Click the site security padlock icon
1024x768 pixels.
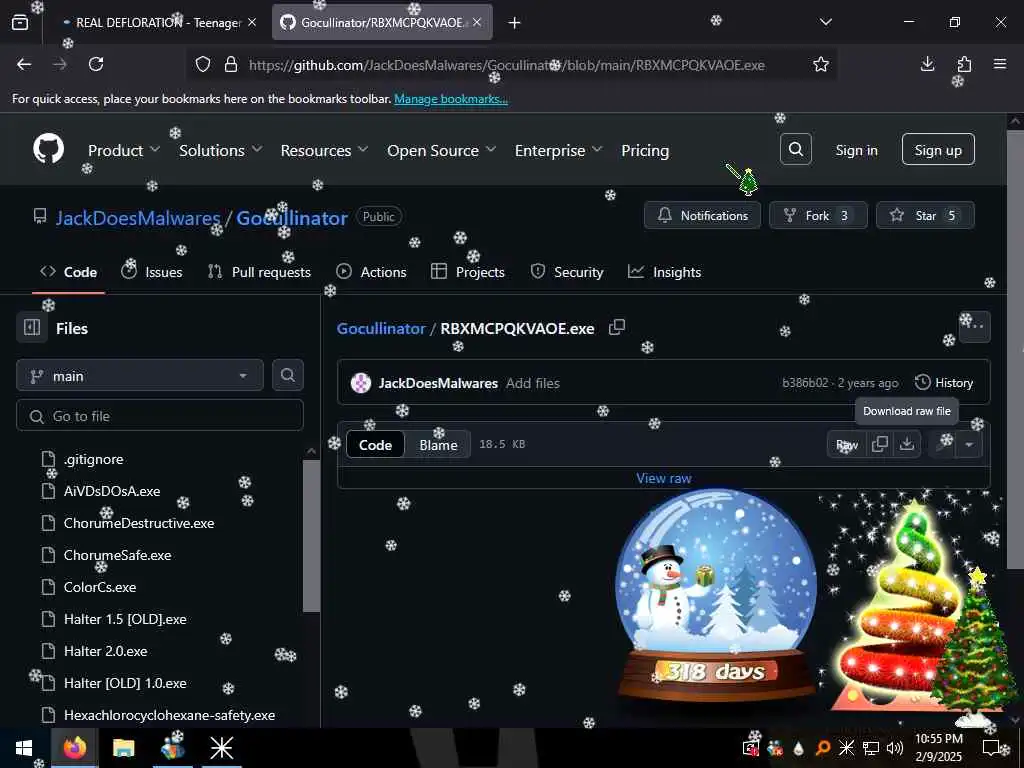click(231, 64)
